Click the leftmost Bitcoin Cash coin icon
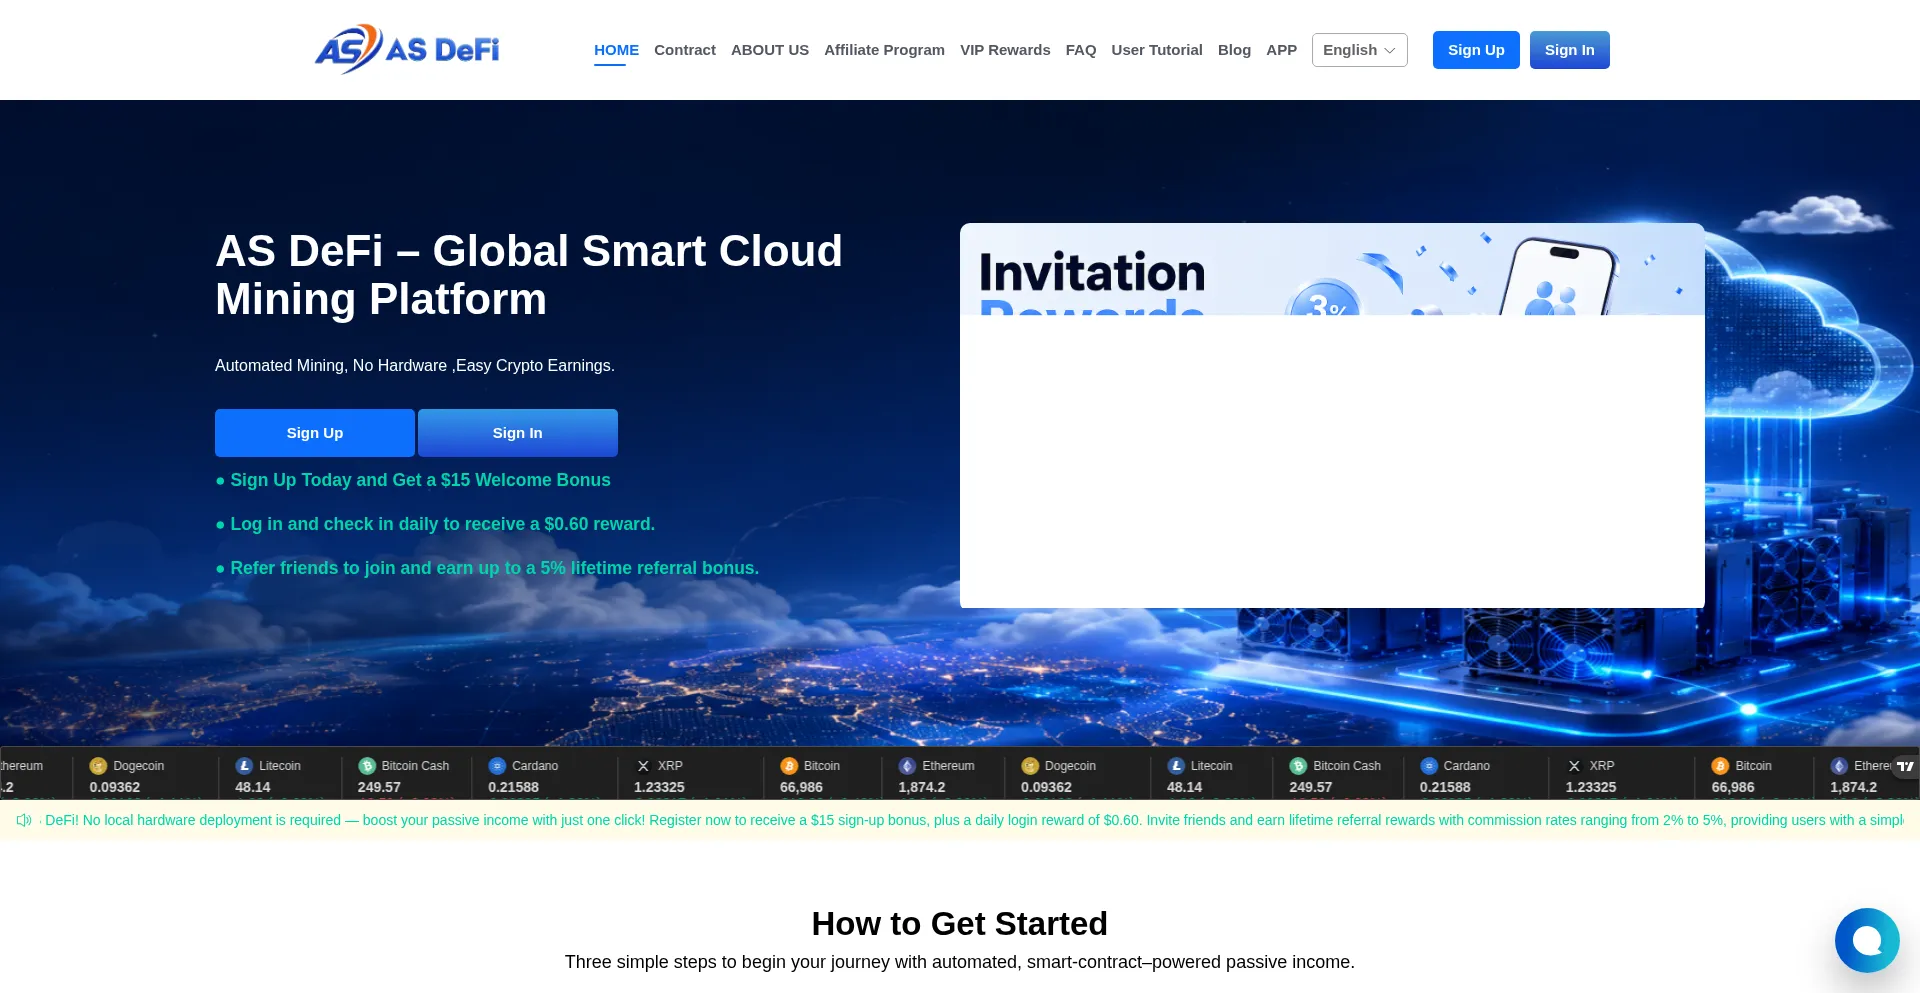The image size is (1920, 993). (367, 766)
